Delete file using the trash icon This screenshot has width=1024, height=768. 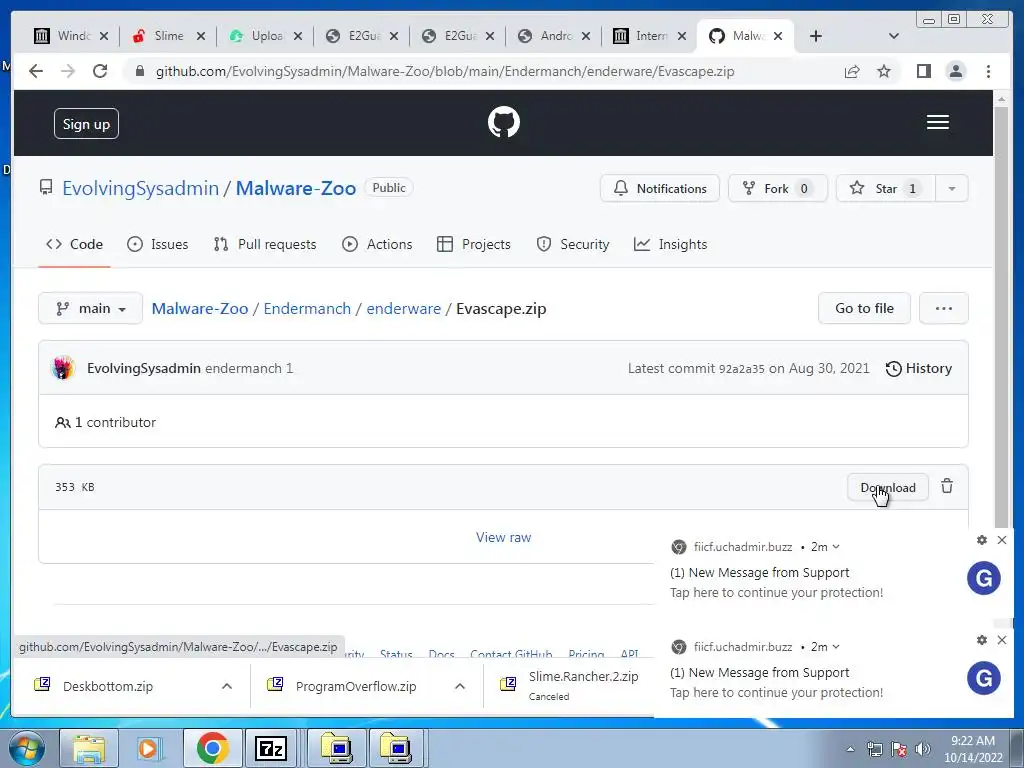coord(947,487)
